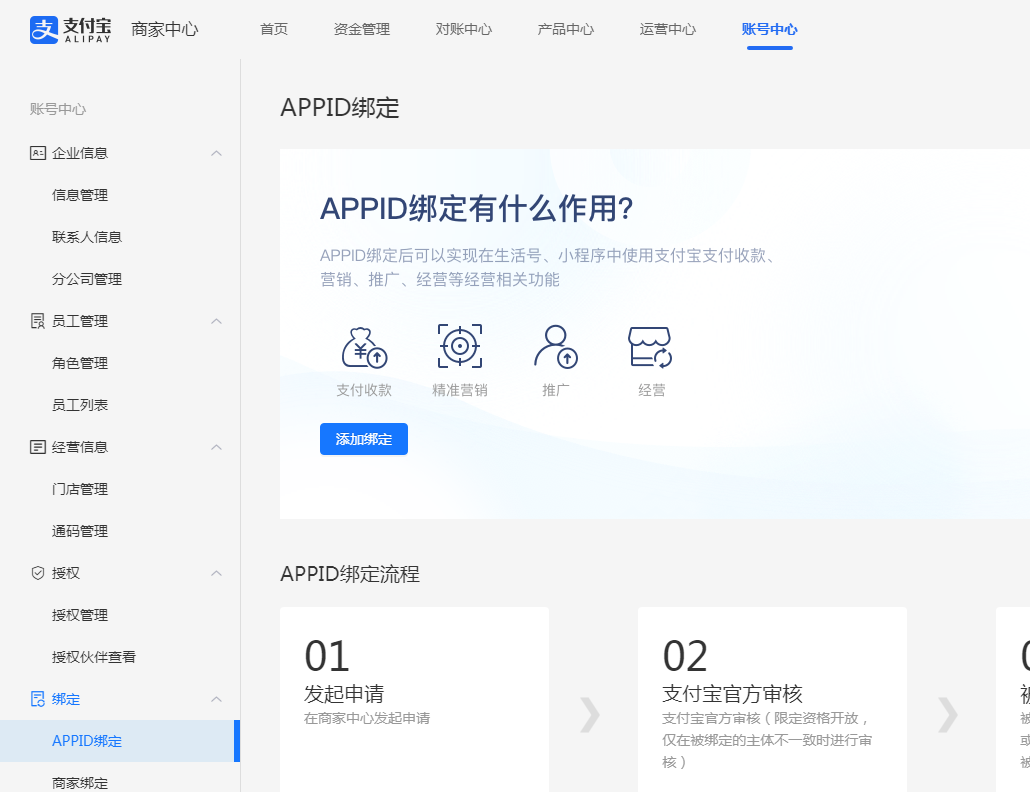Image resolution: width=1030 pixels, height=792 pixels.
Task: Open 信息管理 in the sidebar
Action: click(80, 195)
